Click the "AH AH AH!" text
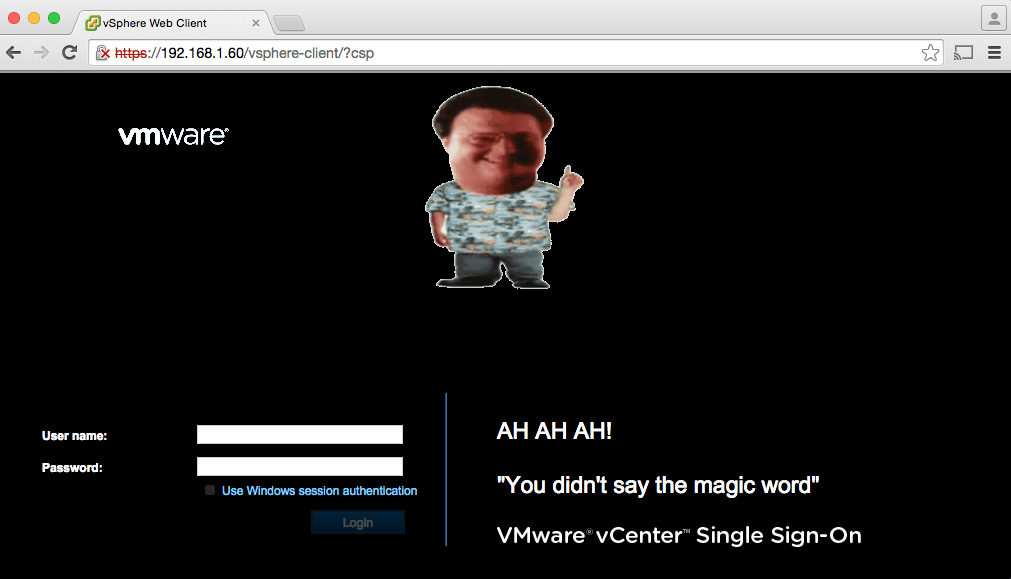This screenshot has width=1011, height=579. [x=554, y=431]
